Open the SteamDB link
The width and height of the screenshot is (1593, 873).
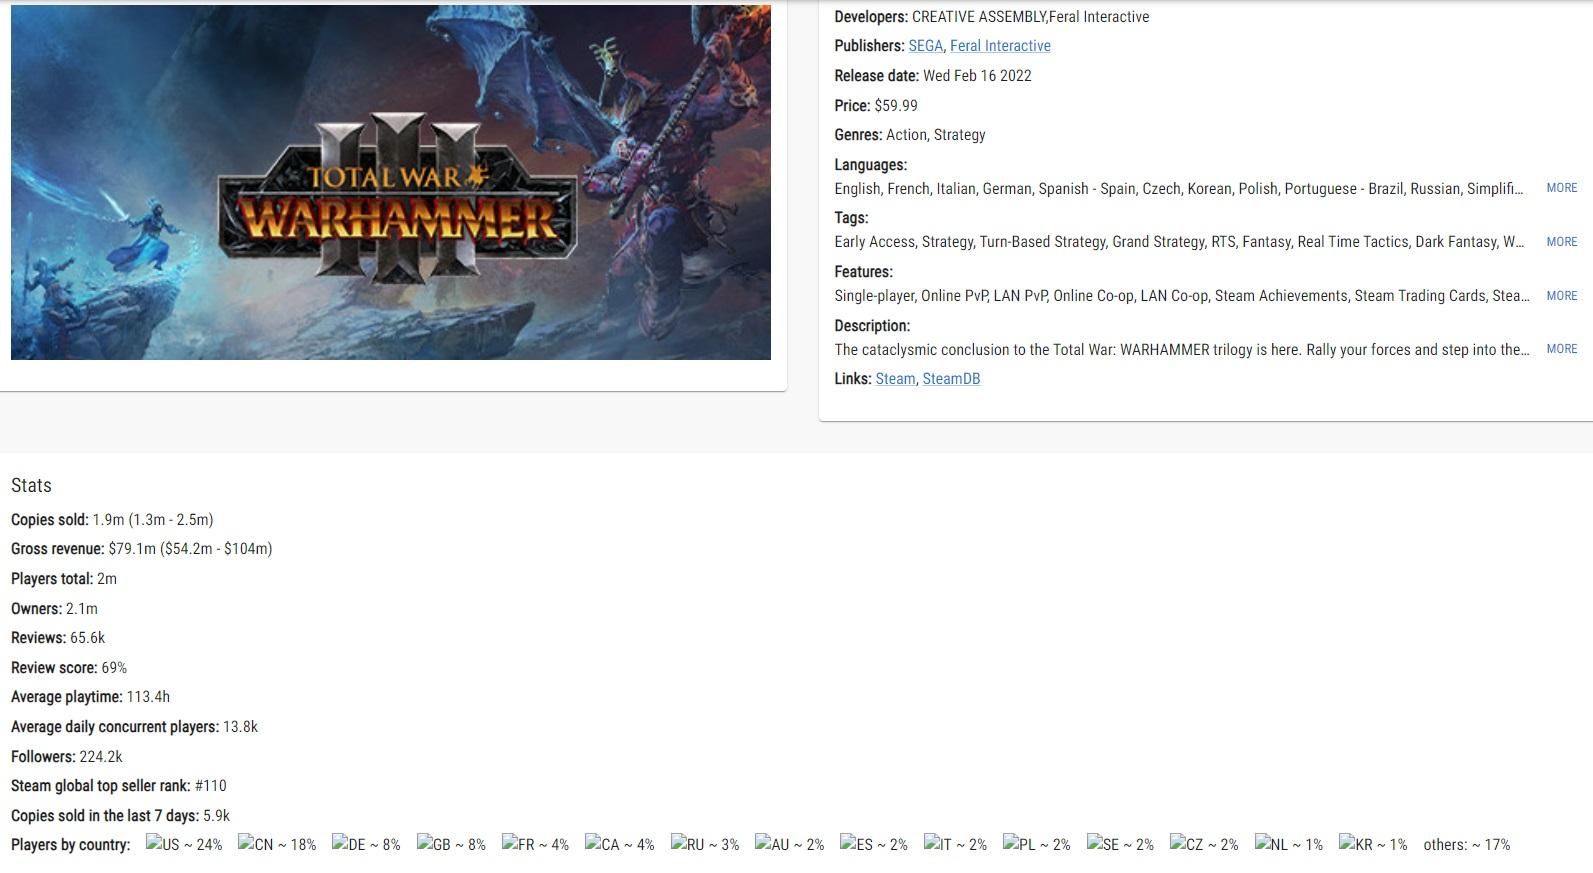click(951, 379)
